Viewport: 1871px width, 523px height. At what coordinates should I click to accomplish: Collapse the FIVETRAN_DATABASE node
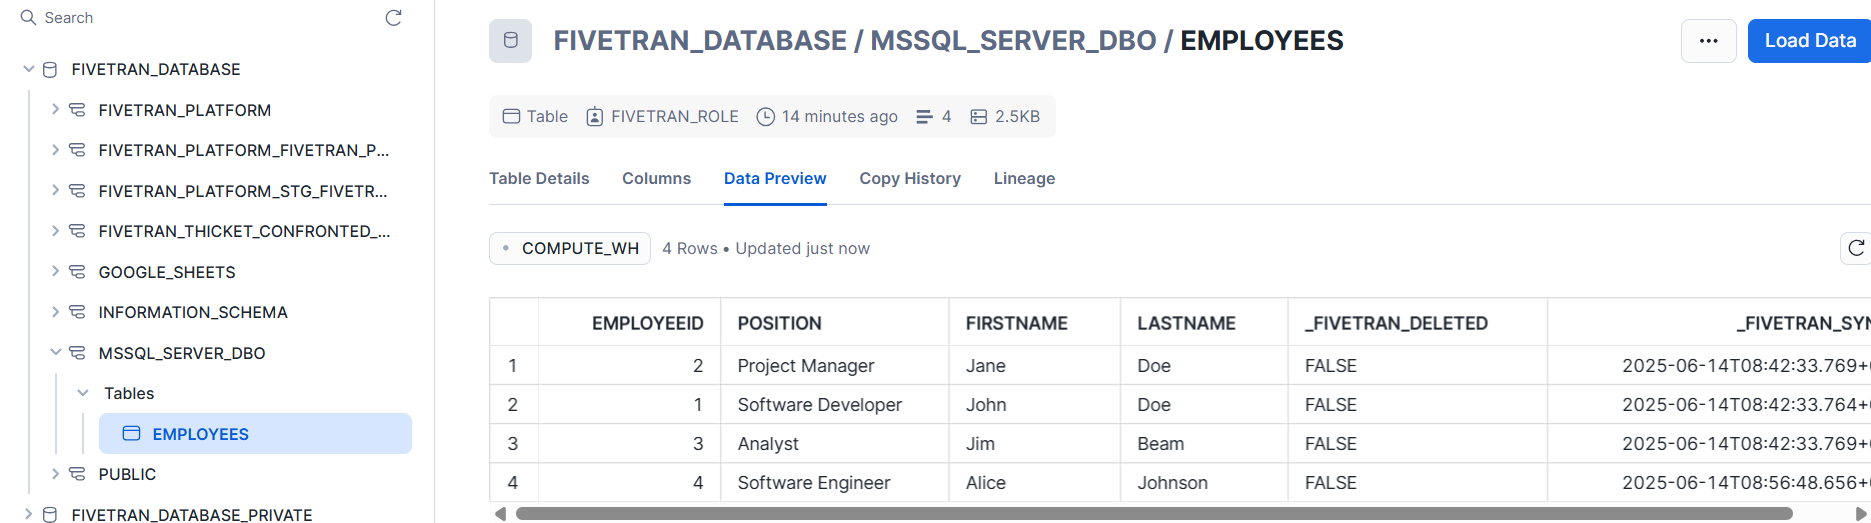(29, 69)
